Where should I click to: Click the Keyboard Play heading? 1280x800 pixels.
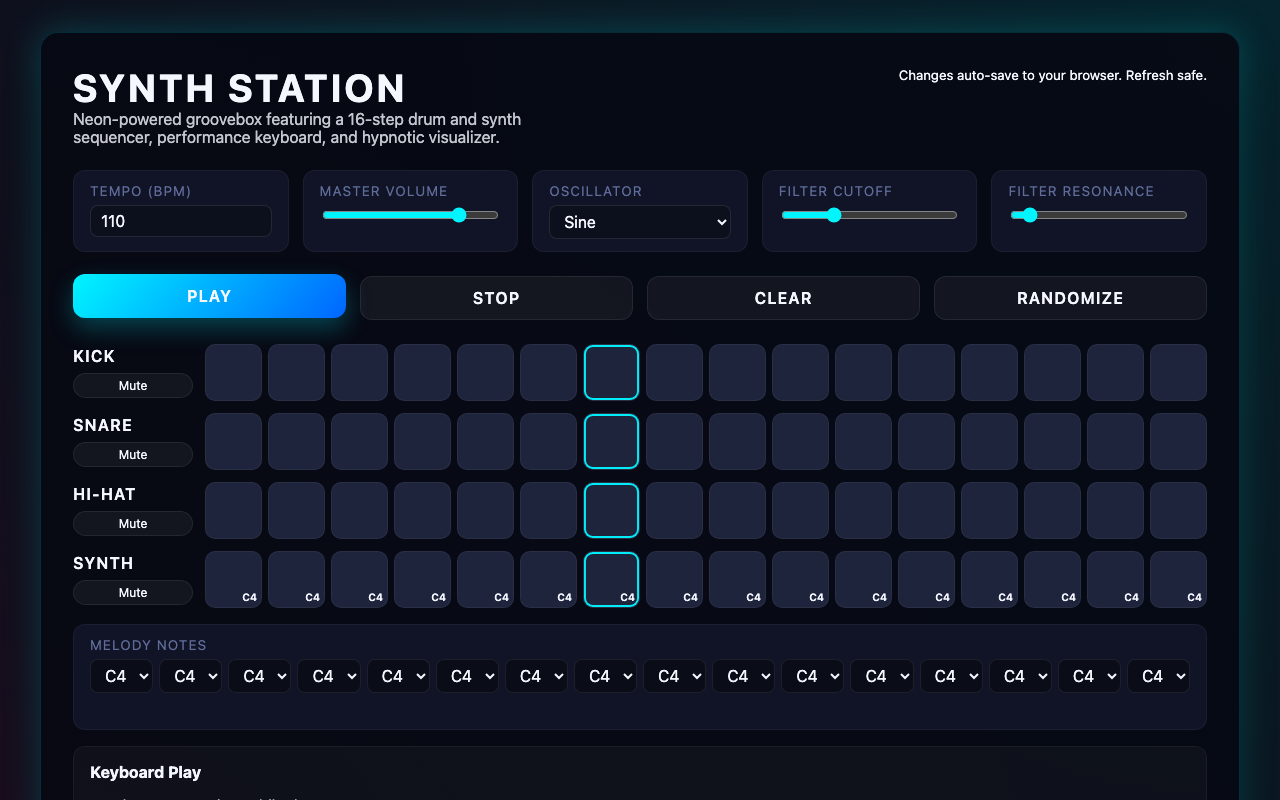(145, 772)
